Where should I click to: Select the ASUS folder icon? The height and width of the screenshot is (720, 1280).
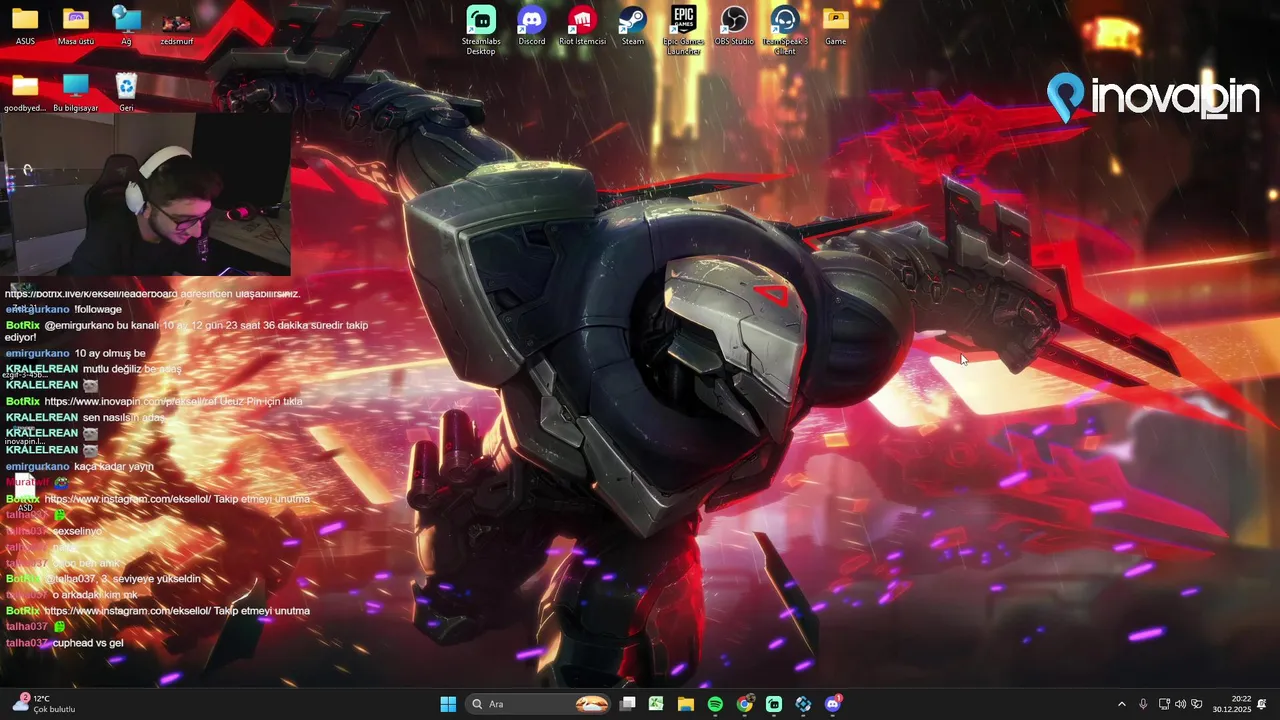pyautogui.click(x=25, y=26)
